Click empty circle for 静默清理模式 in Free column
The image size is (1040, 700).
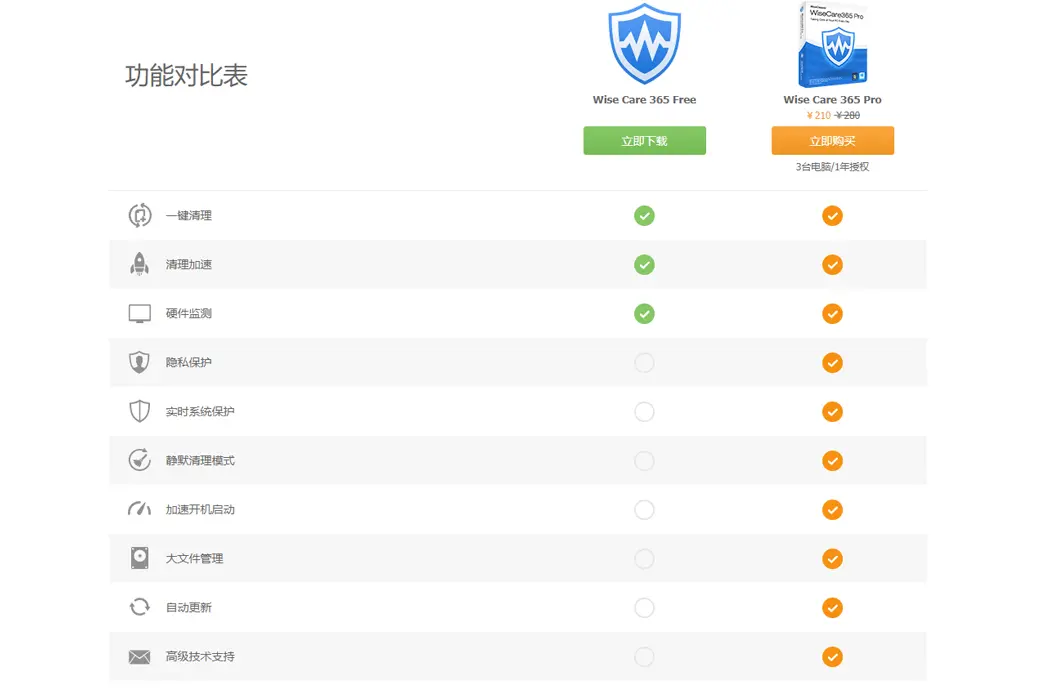[x=644, y=460]
